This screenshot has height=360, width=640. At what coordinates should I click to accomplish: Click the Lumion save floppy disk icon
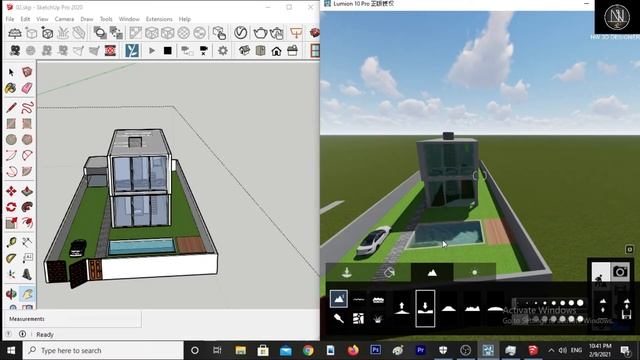tap(627, 315)
